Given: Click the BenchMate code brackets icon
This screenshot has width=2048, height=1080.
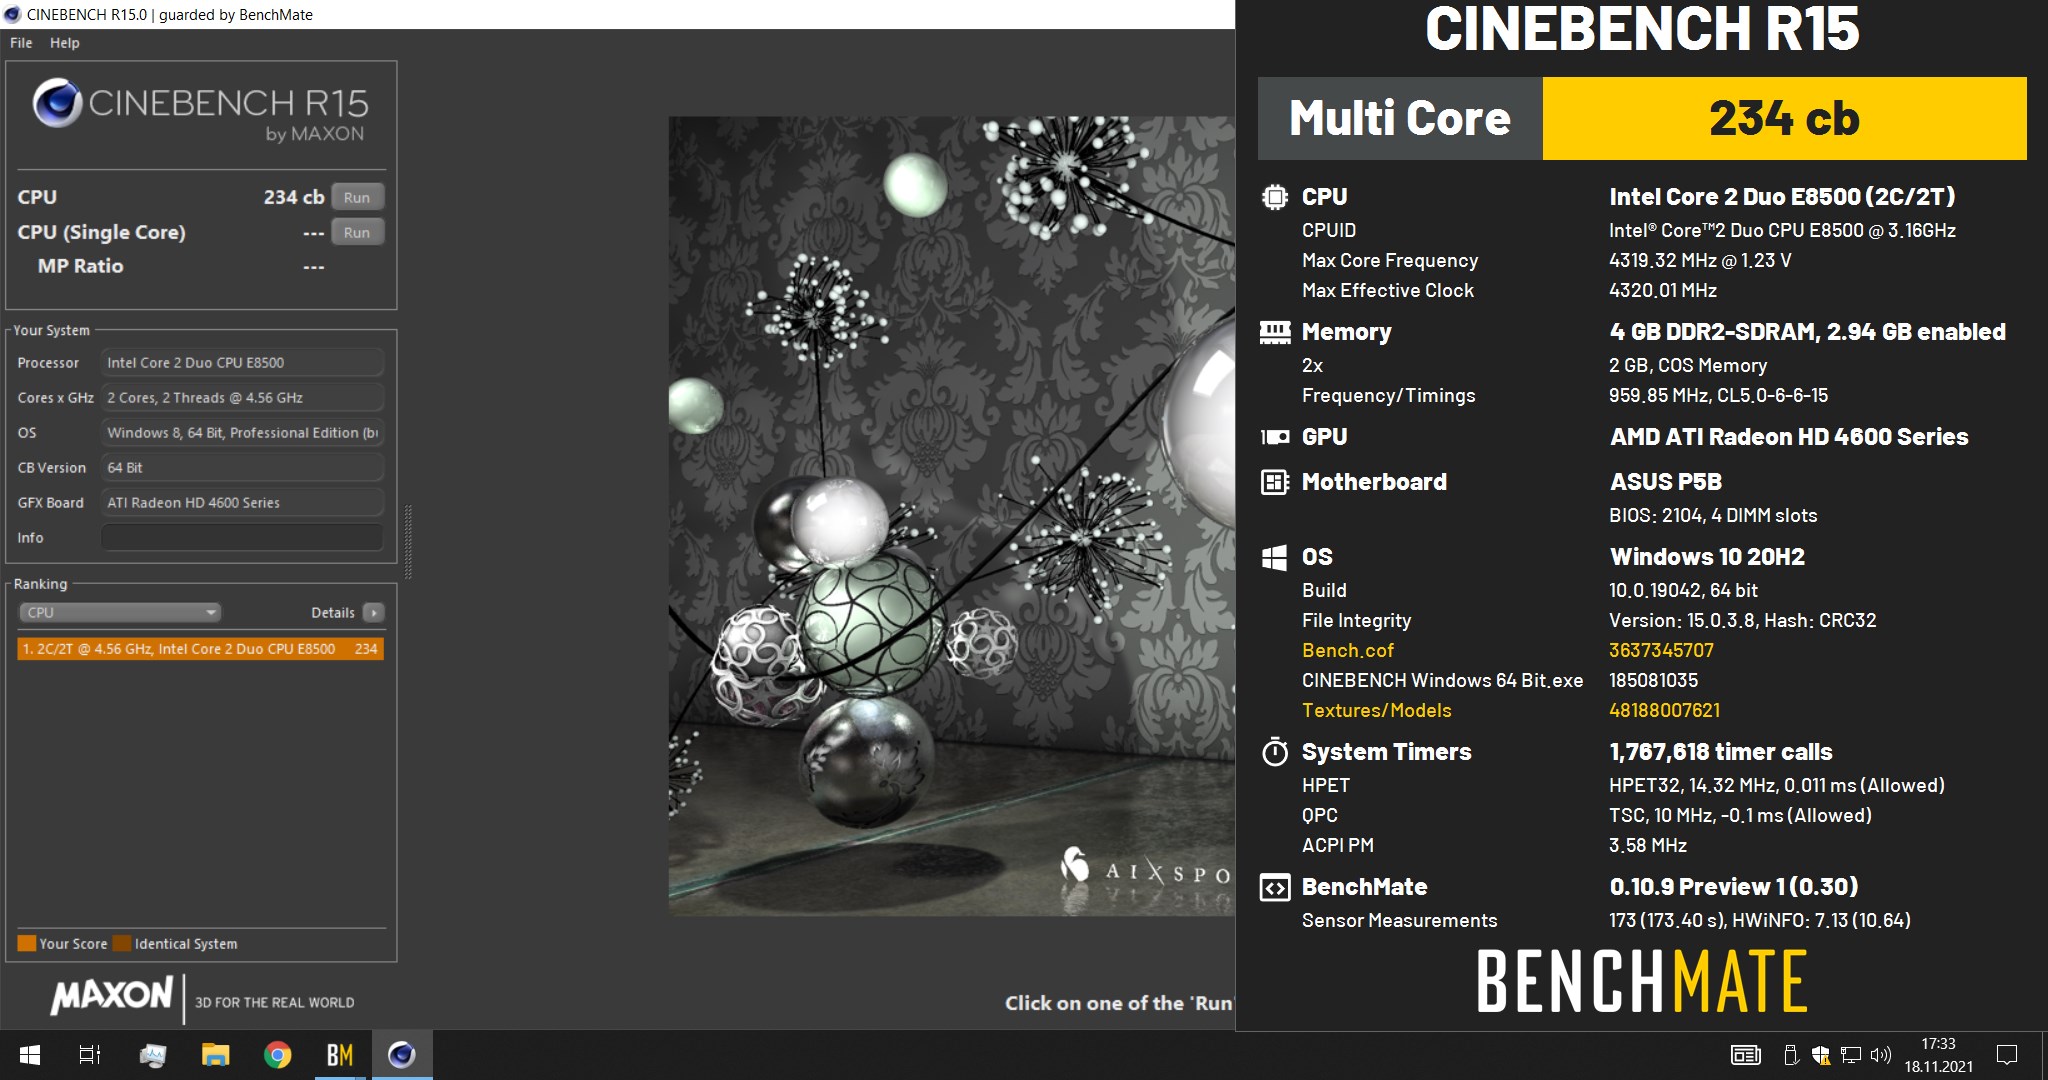Looking at the screenshot, I should click(x=1275, y=887).
